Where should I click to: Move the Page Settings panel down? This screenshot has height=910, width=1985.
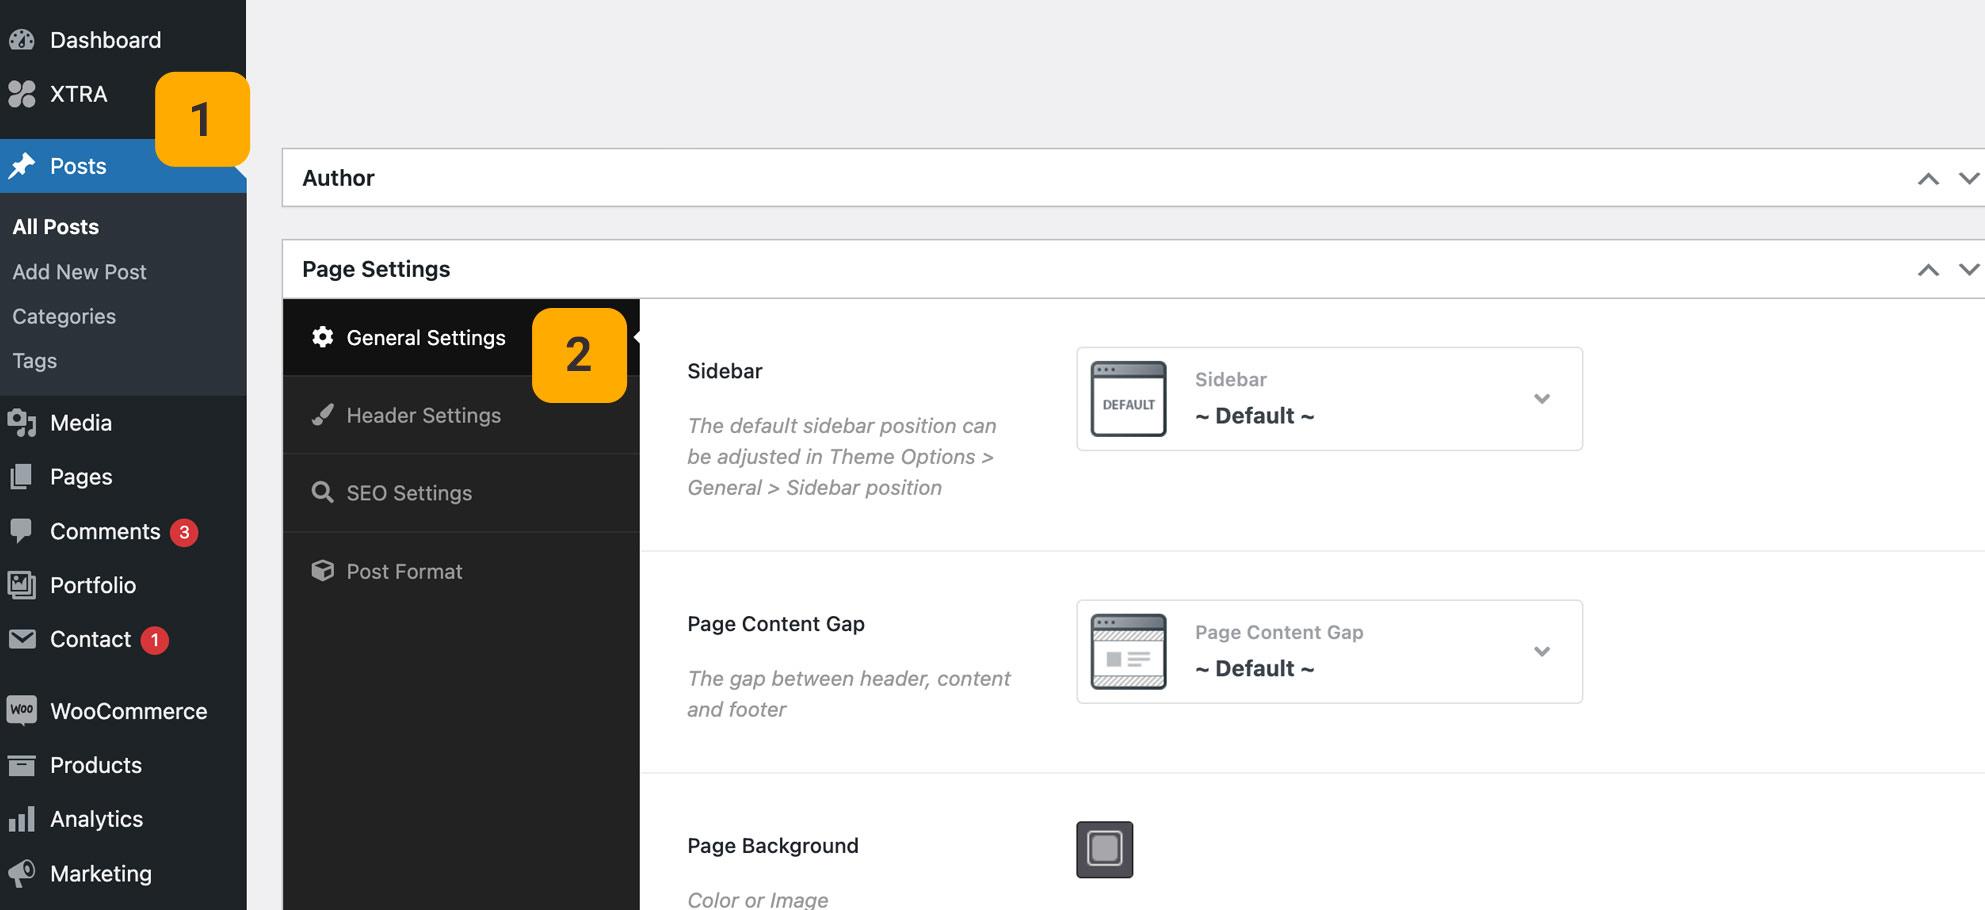[1968, 270]
